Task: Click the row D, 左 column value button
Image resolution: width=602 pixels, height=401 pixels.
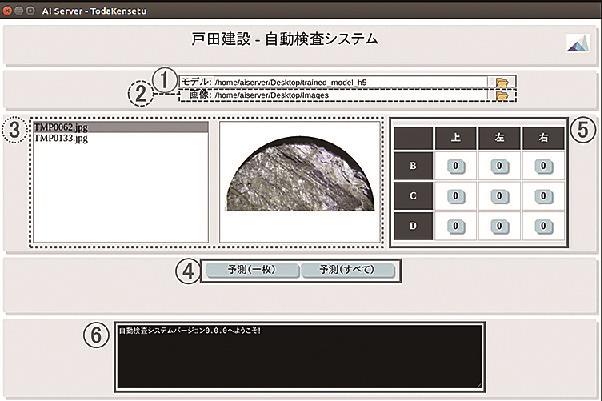Action: pos(500,226)
